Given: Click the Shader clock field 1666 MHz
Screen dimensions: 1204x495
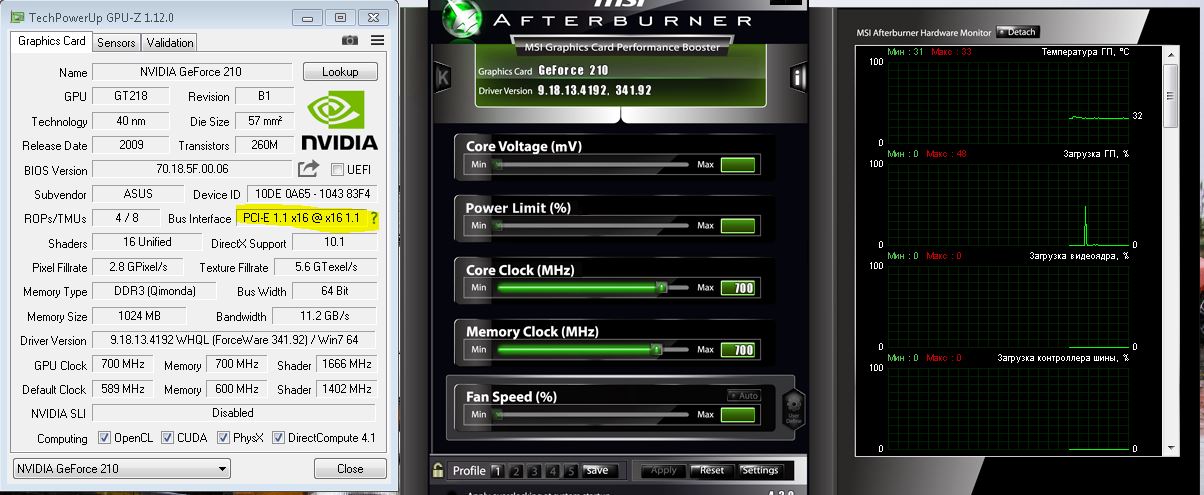Looking at the screenshot, I should 347,365.
